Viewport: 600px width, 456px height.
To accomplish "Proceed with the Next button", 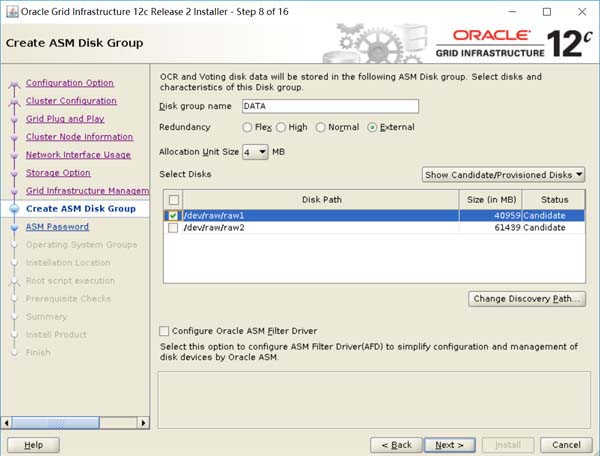I will coord(450,445).
